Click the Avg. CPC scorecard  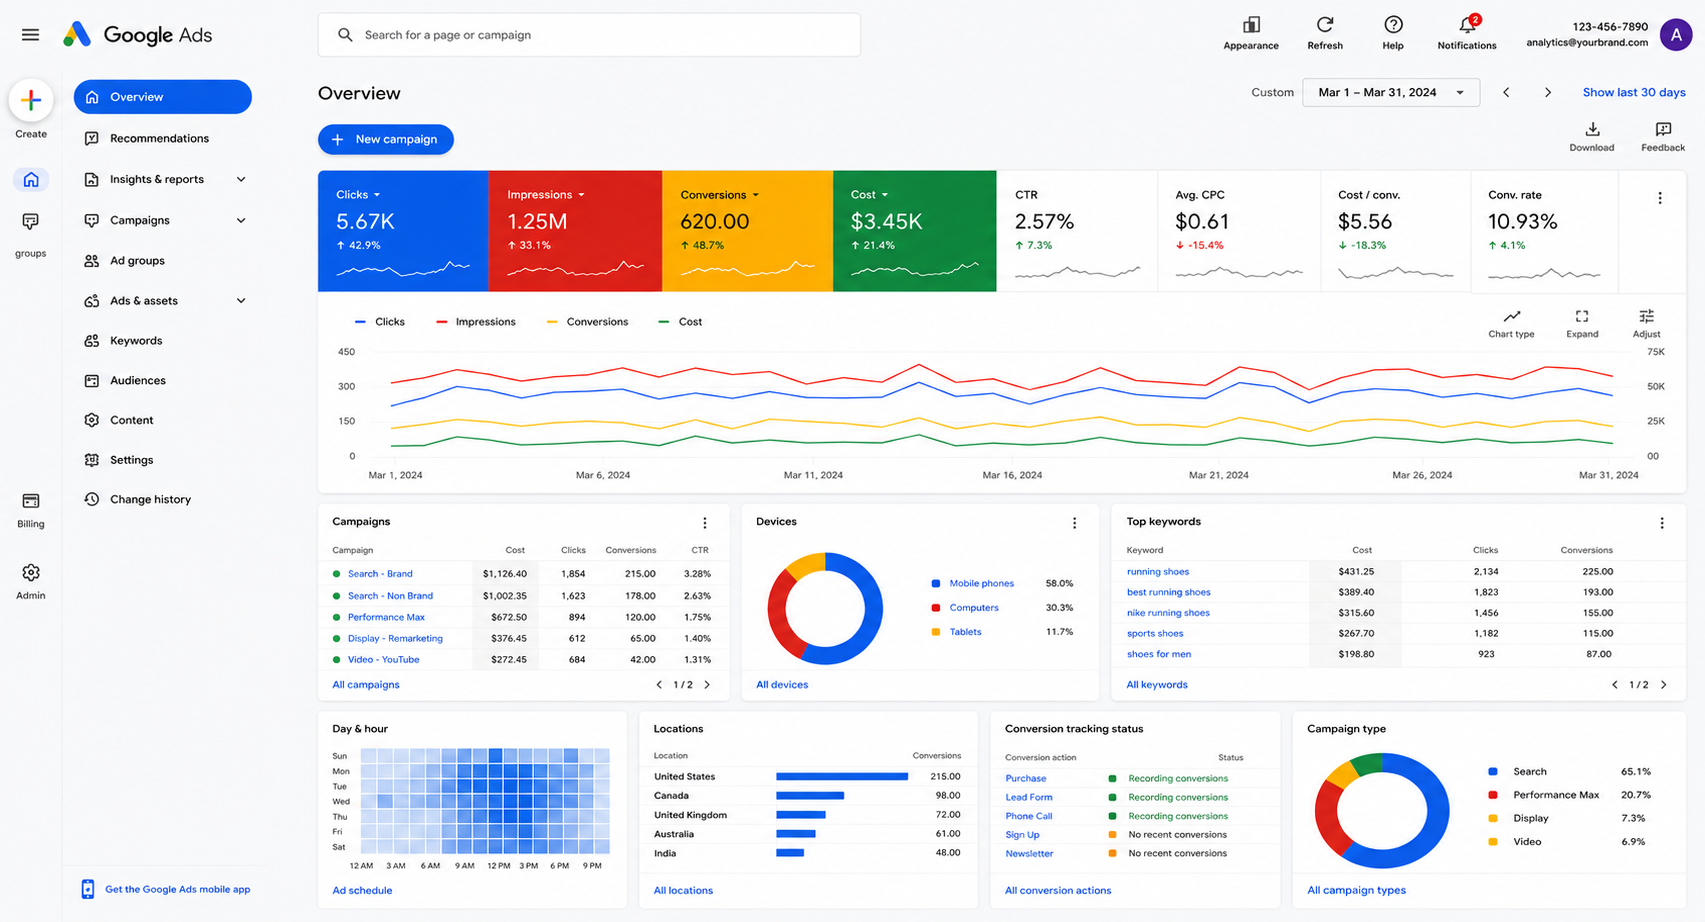[x=1240, y=231]
